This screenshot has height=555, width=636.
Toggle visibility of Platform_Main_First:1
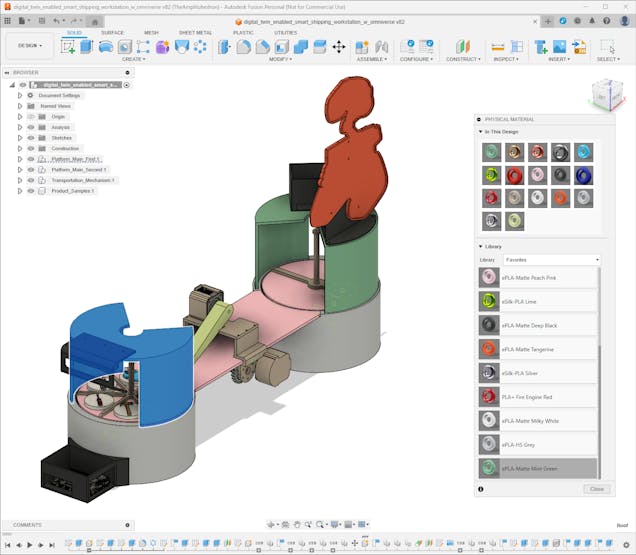pyautogui.click(x=31, y=159)
